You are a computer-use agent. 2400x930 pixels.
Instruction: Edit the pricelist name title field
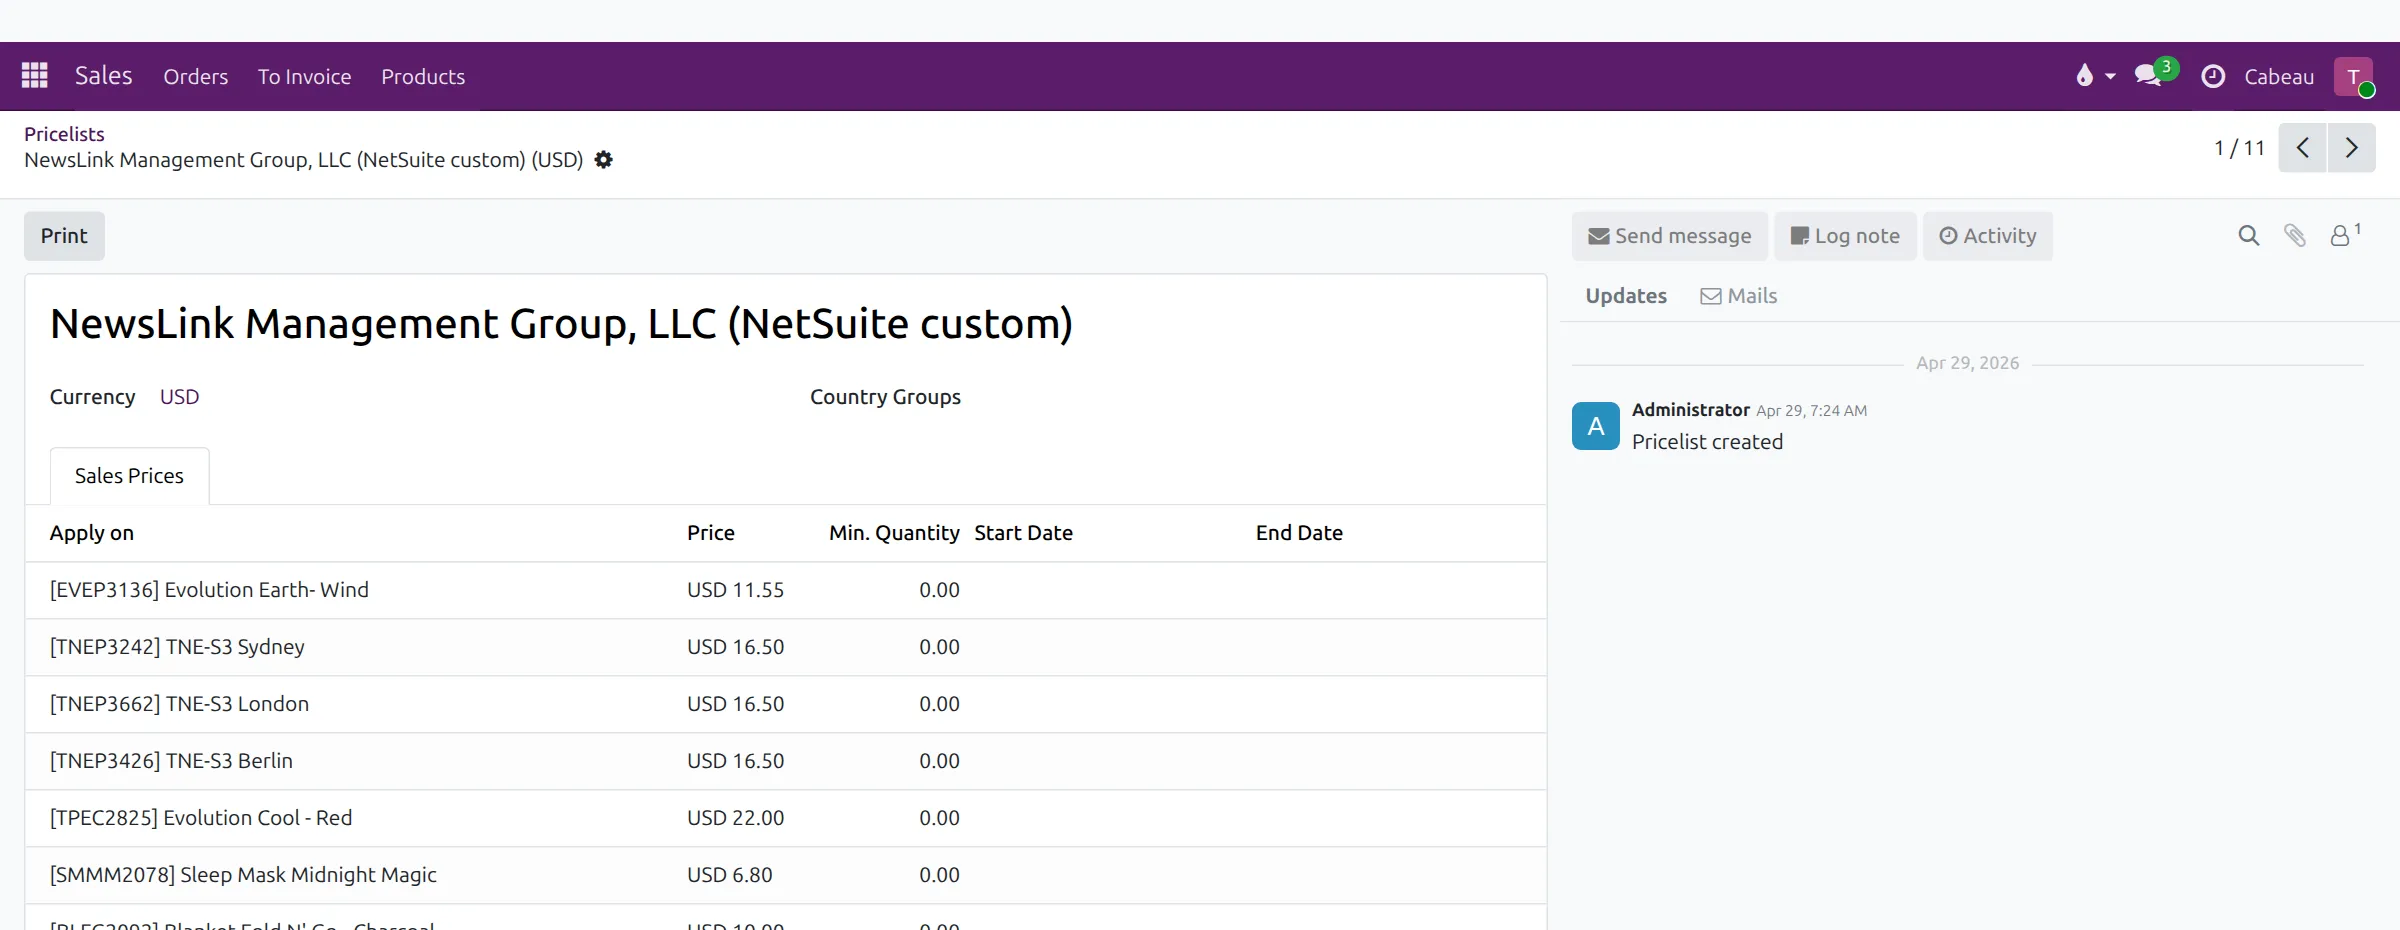point(561,324)
